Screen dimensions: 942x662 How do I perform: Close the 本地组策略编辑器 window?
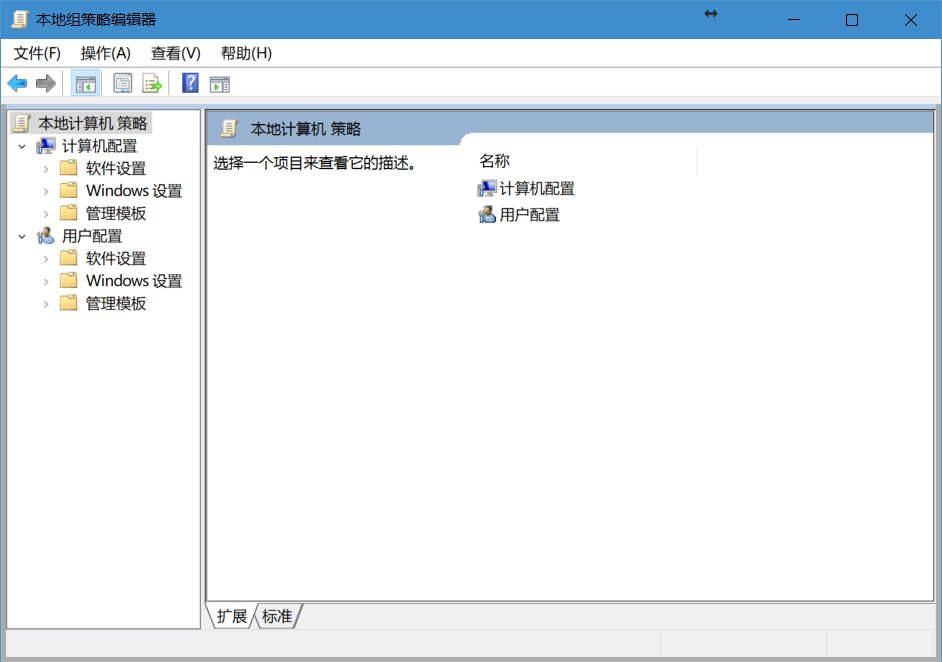tap(910, 20)
